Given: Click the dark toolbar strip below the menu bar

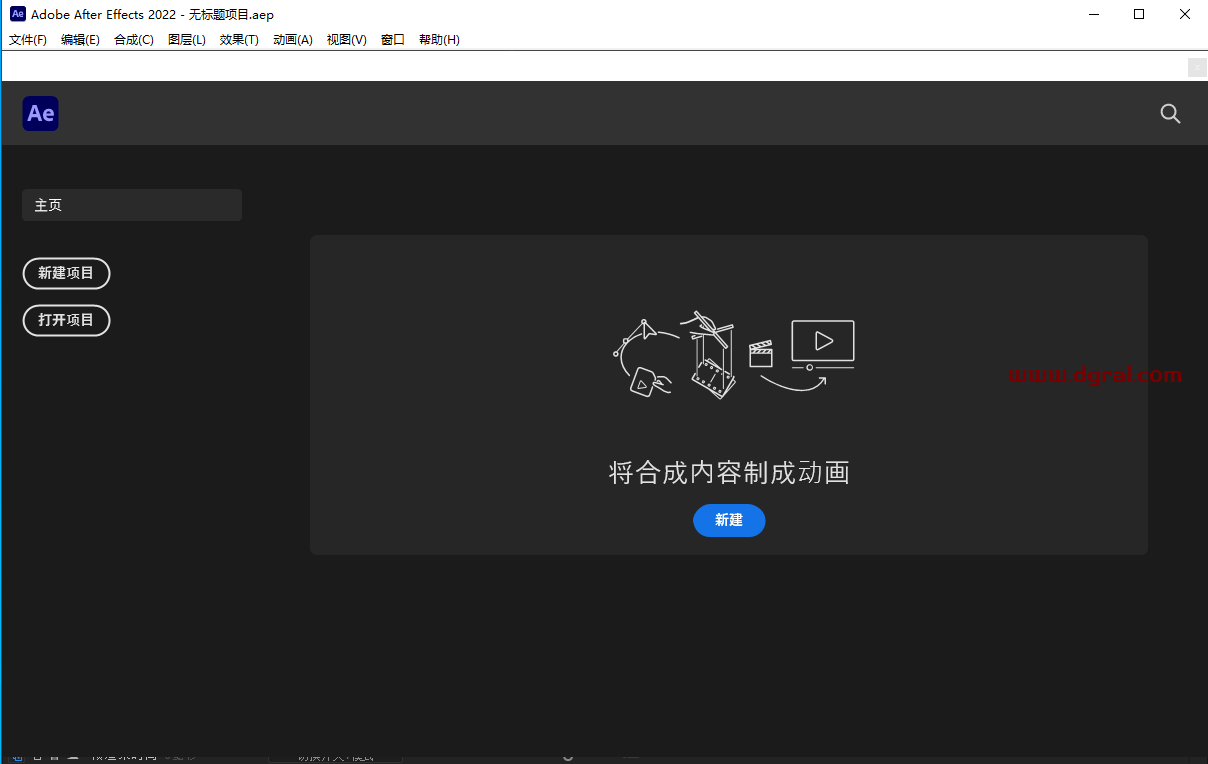Looking at the screenshot, I should pos(600,67).
